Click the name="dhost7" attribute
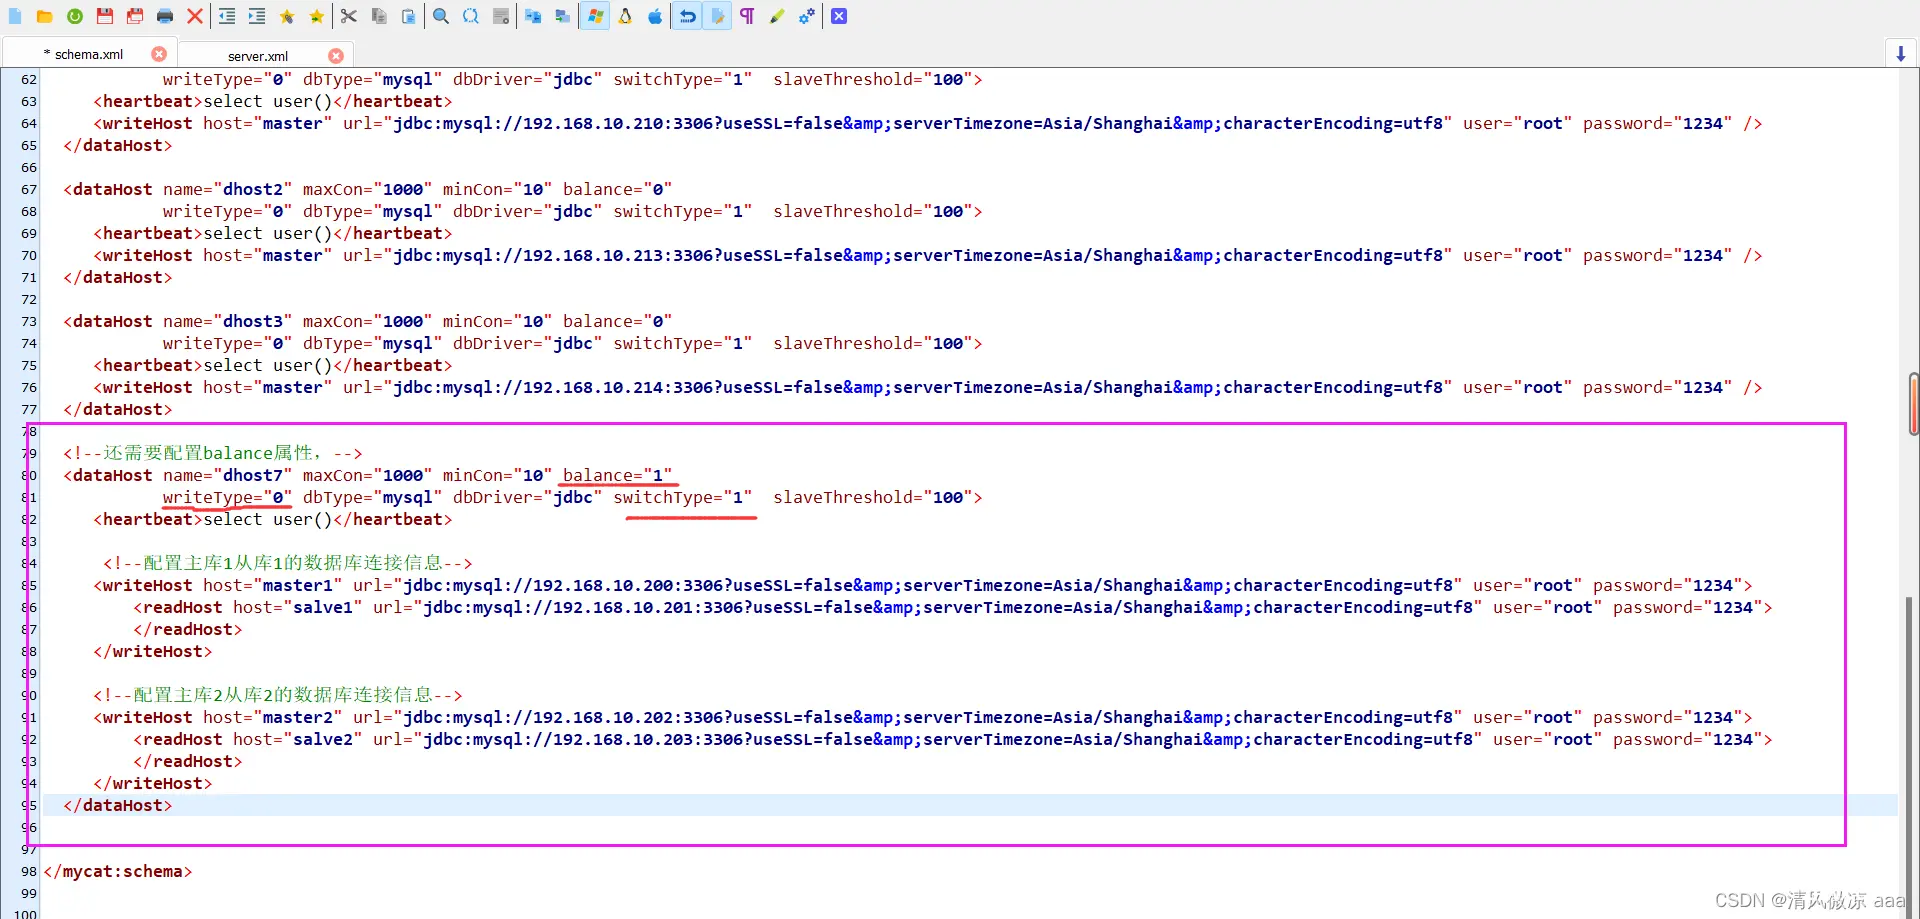 point(228,475)
